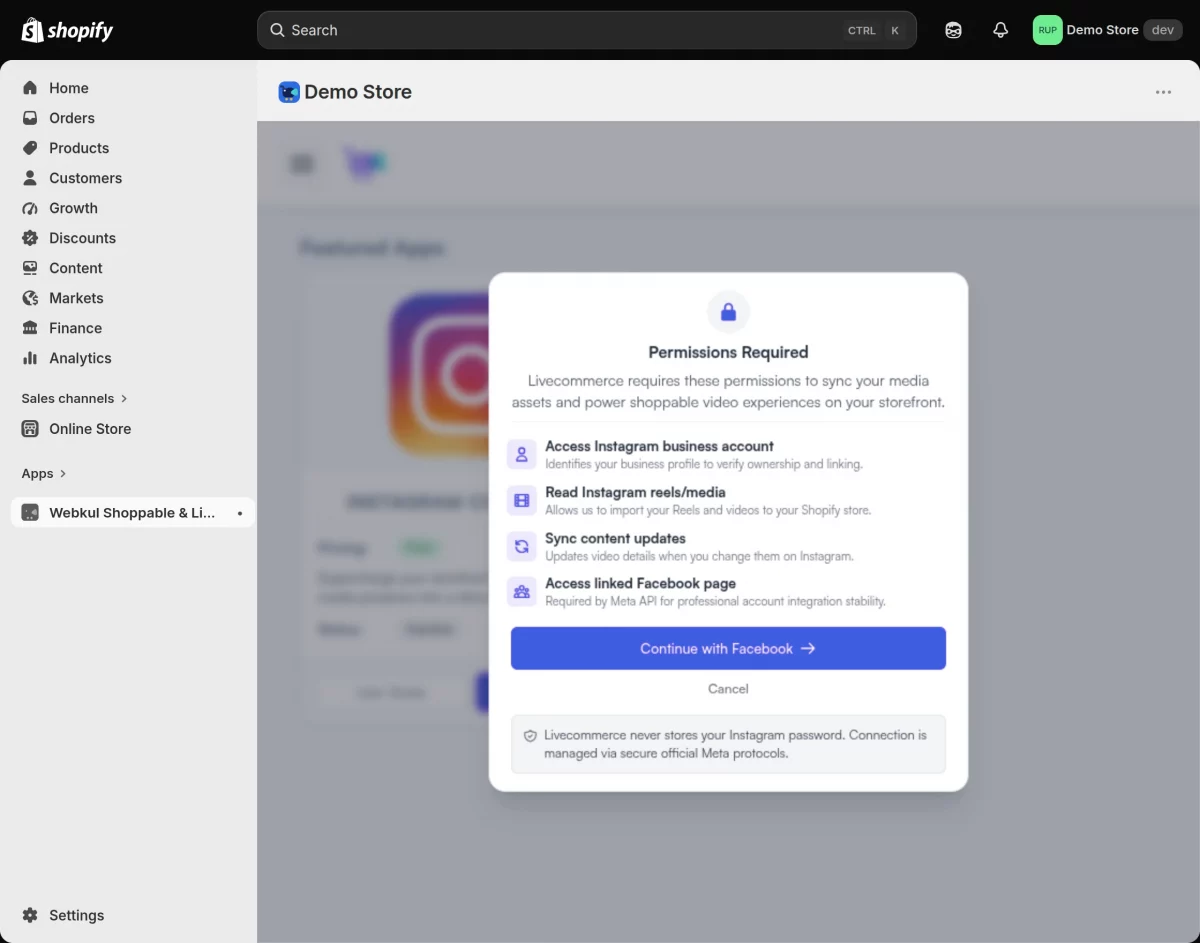Screen dimensions: 1200x943
Task: Click the Shopify logo
Action: 67,30
